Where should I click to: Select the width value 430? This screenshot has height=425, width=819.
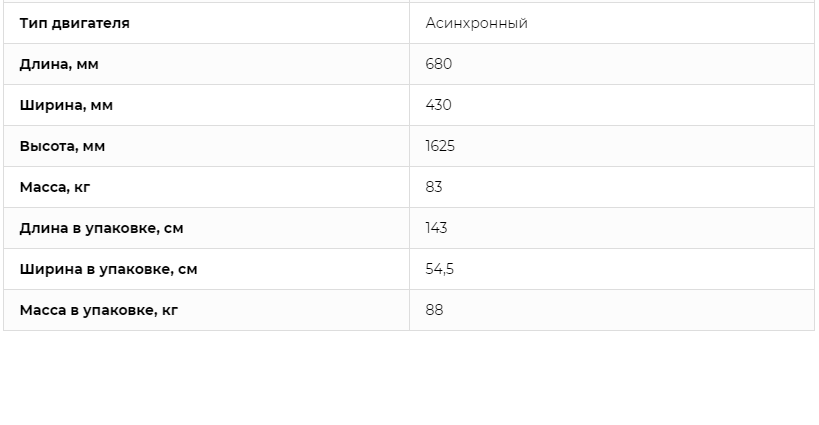pyautogui.click(x=439, y=105)
